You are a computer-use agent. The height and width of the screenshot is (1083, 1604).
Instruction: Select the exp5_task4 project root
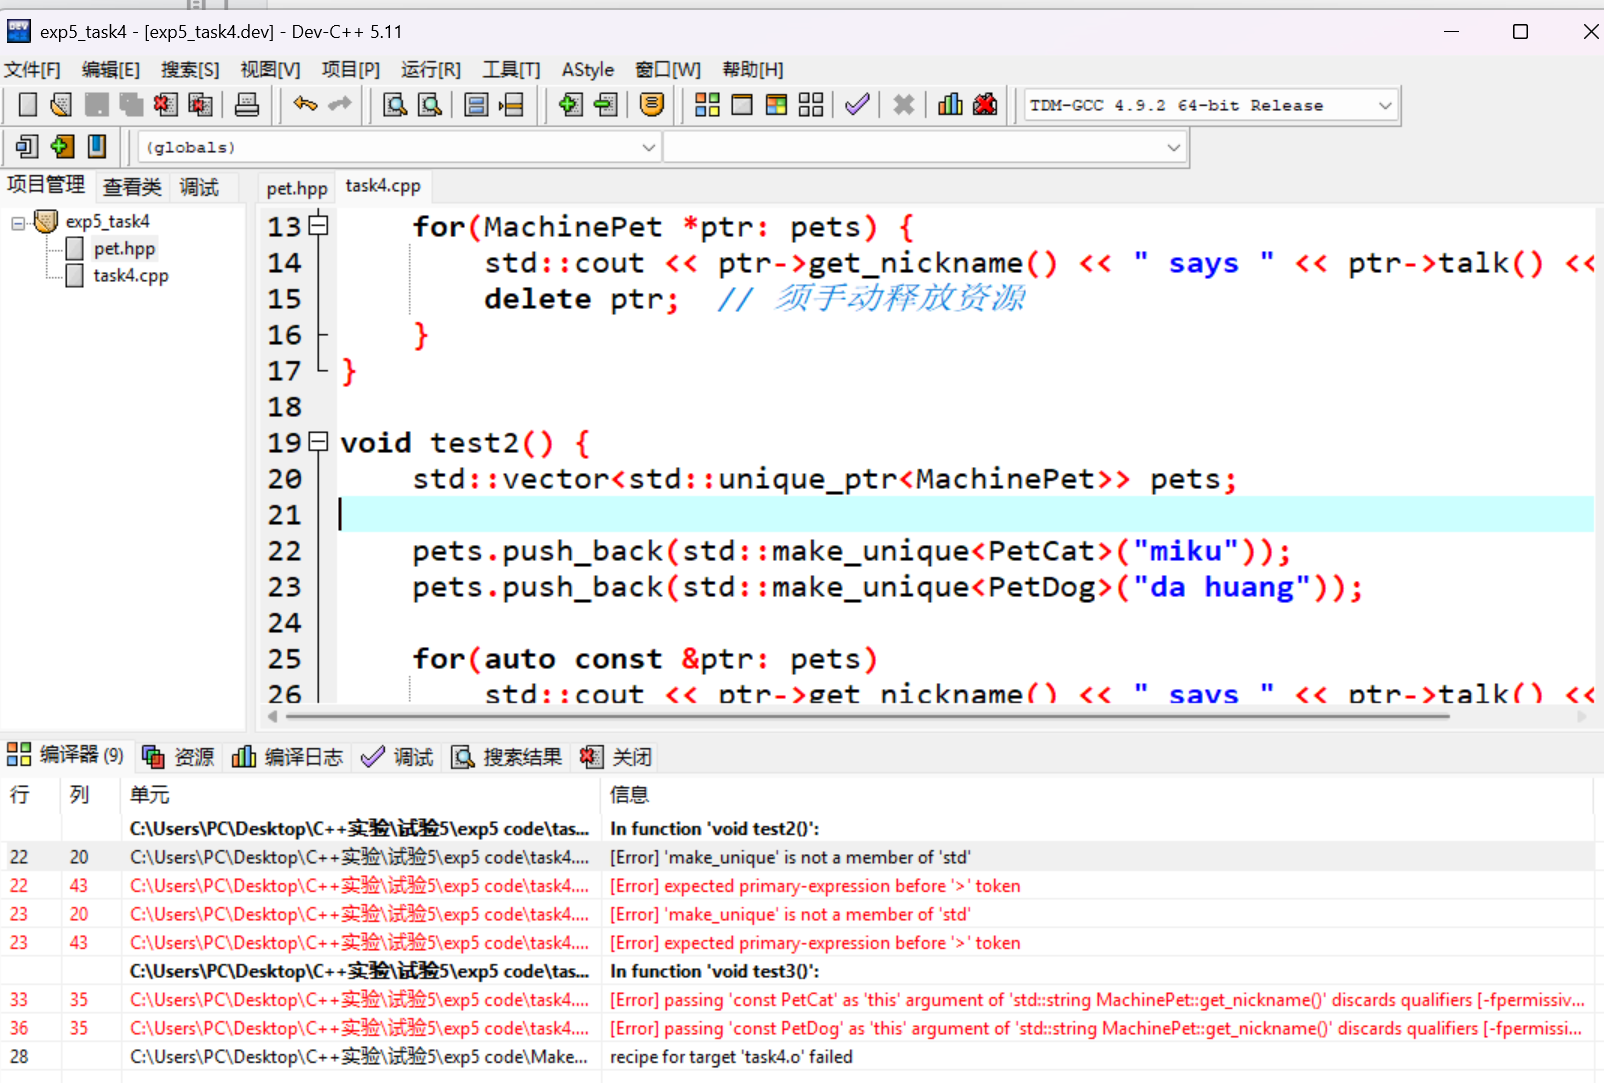tap(108, 222)
